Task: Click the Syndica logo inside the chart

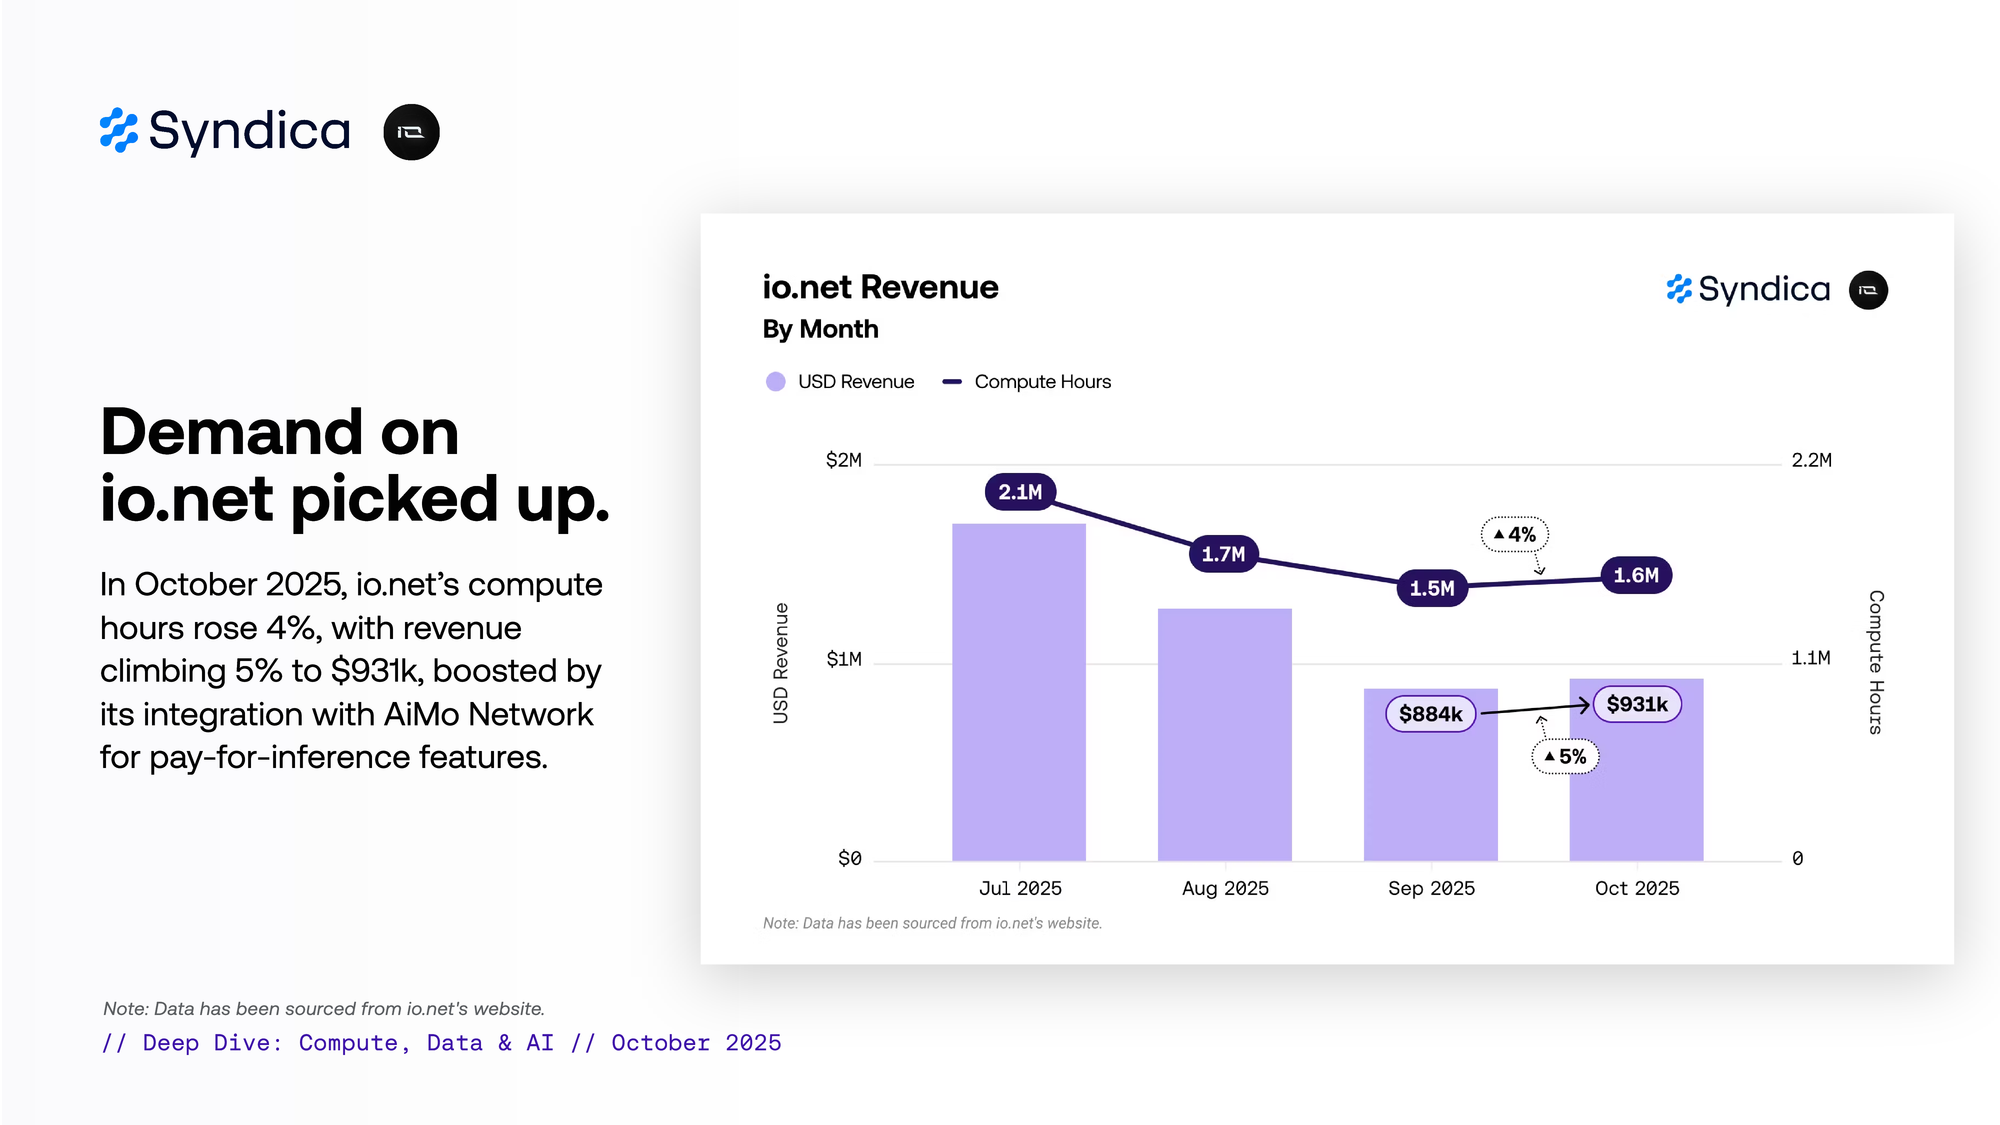Action: pos(1748,289)
